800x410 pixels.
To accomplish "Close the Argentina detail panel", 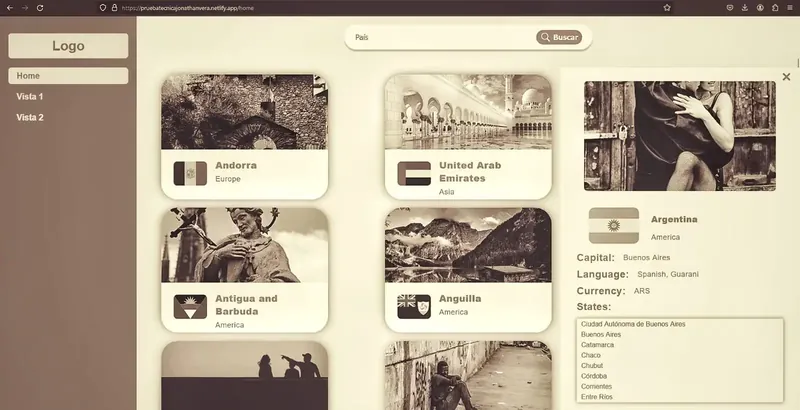I will pos(786,76).
